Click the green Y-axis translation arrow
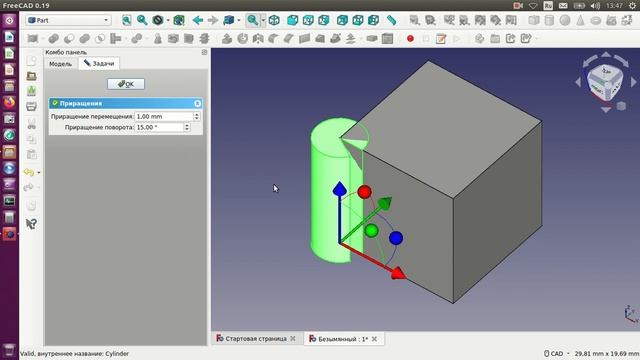The width and height of the screenshot is (640, 360). click(384, 203)
